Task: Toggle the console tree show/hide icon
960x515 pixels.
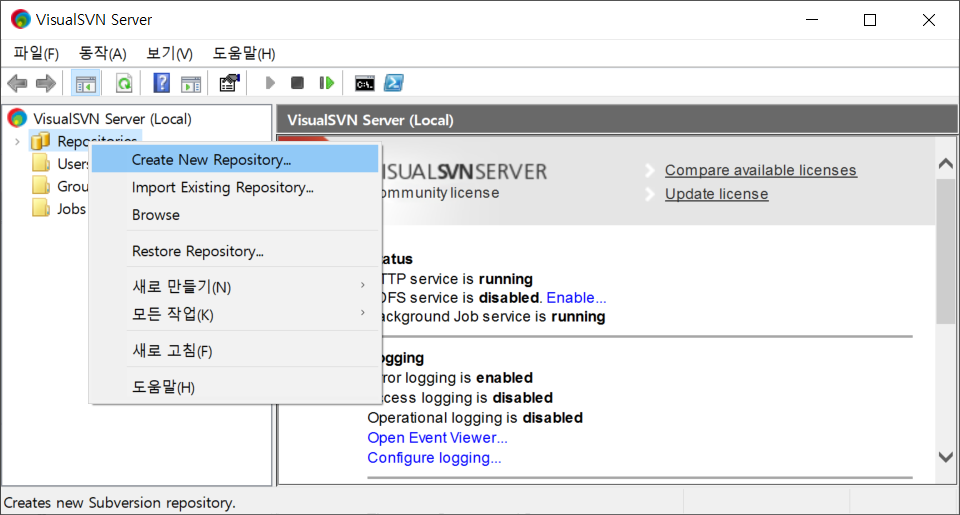Action: pos(86,83)
